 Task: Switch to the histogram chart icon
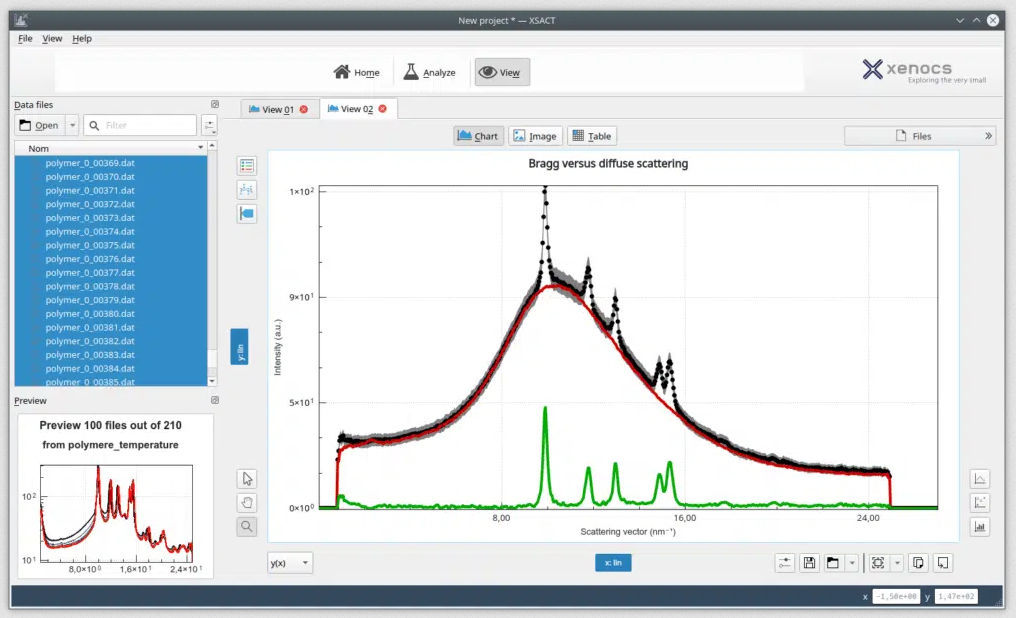point(980,525)
